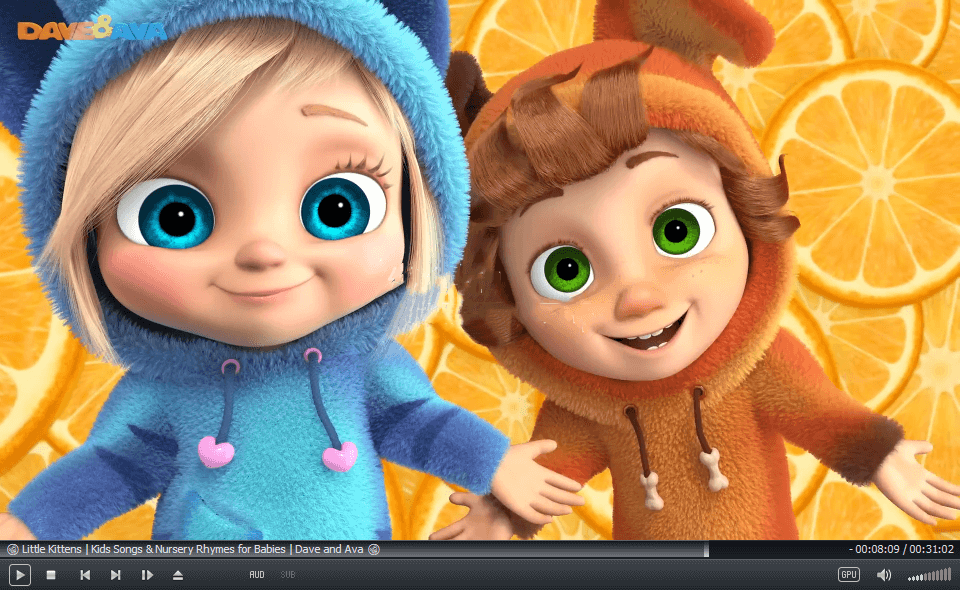The width and height of the screenshot is (960, 590).
Task: Step forward one frame
Action: (x=147, y=575)
